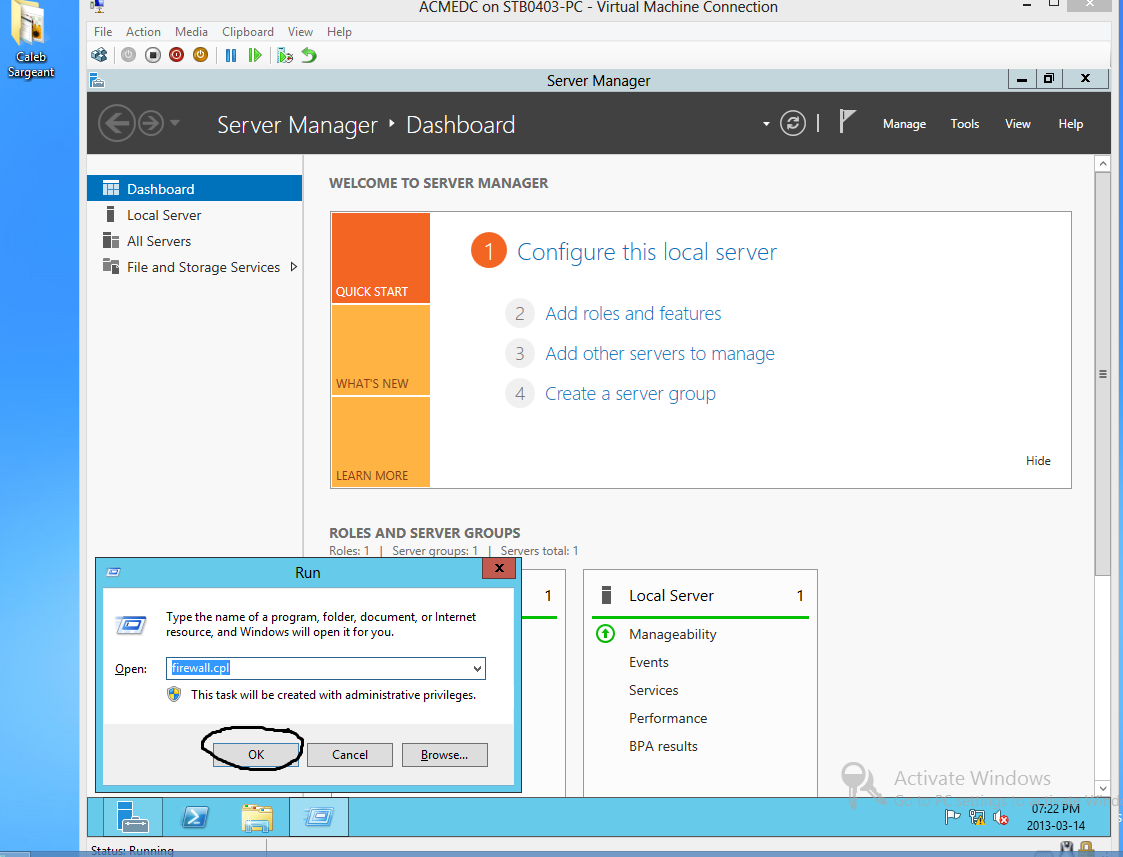1123x857 pixels.
Task: Open Server Manager's Help menu
Action: click(1071, 124)
